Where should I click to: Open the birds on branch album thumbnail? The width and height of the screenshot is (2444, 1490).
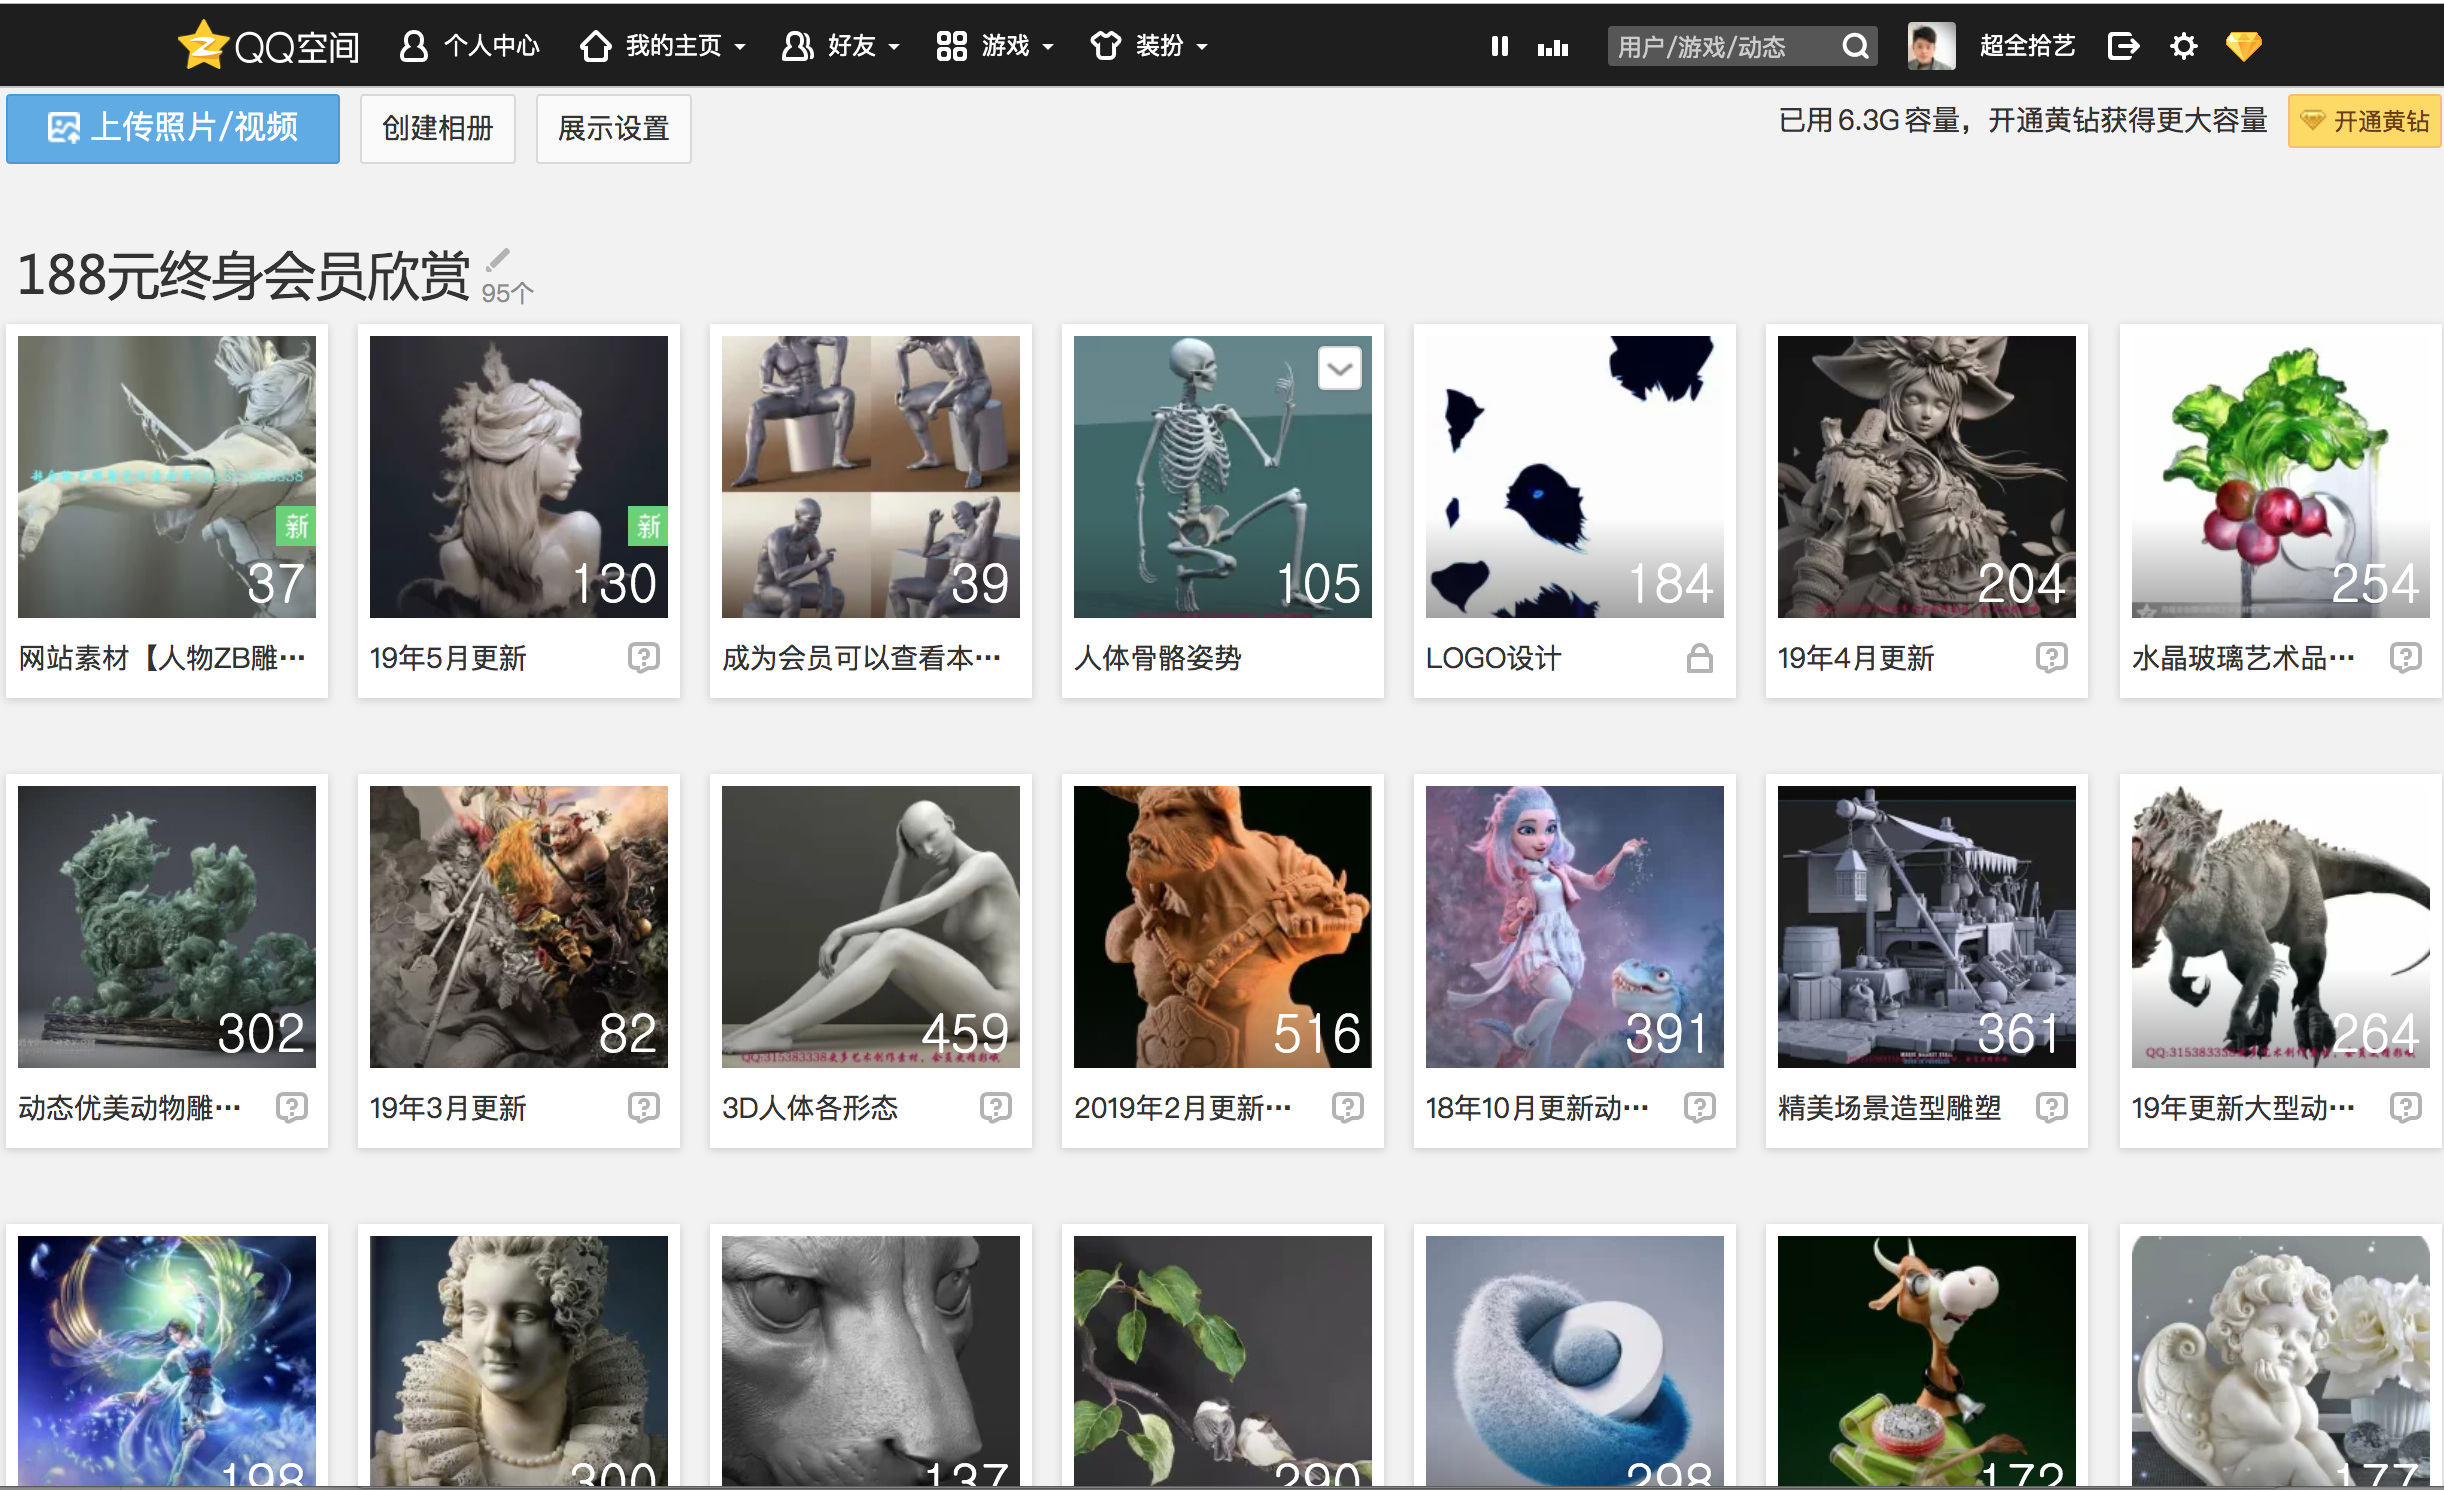(x=1223, y=1361)
